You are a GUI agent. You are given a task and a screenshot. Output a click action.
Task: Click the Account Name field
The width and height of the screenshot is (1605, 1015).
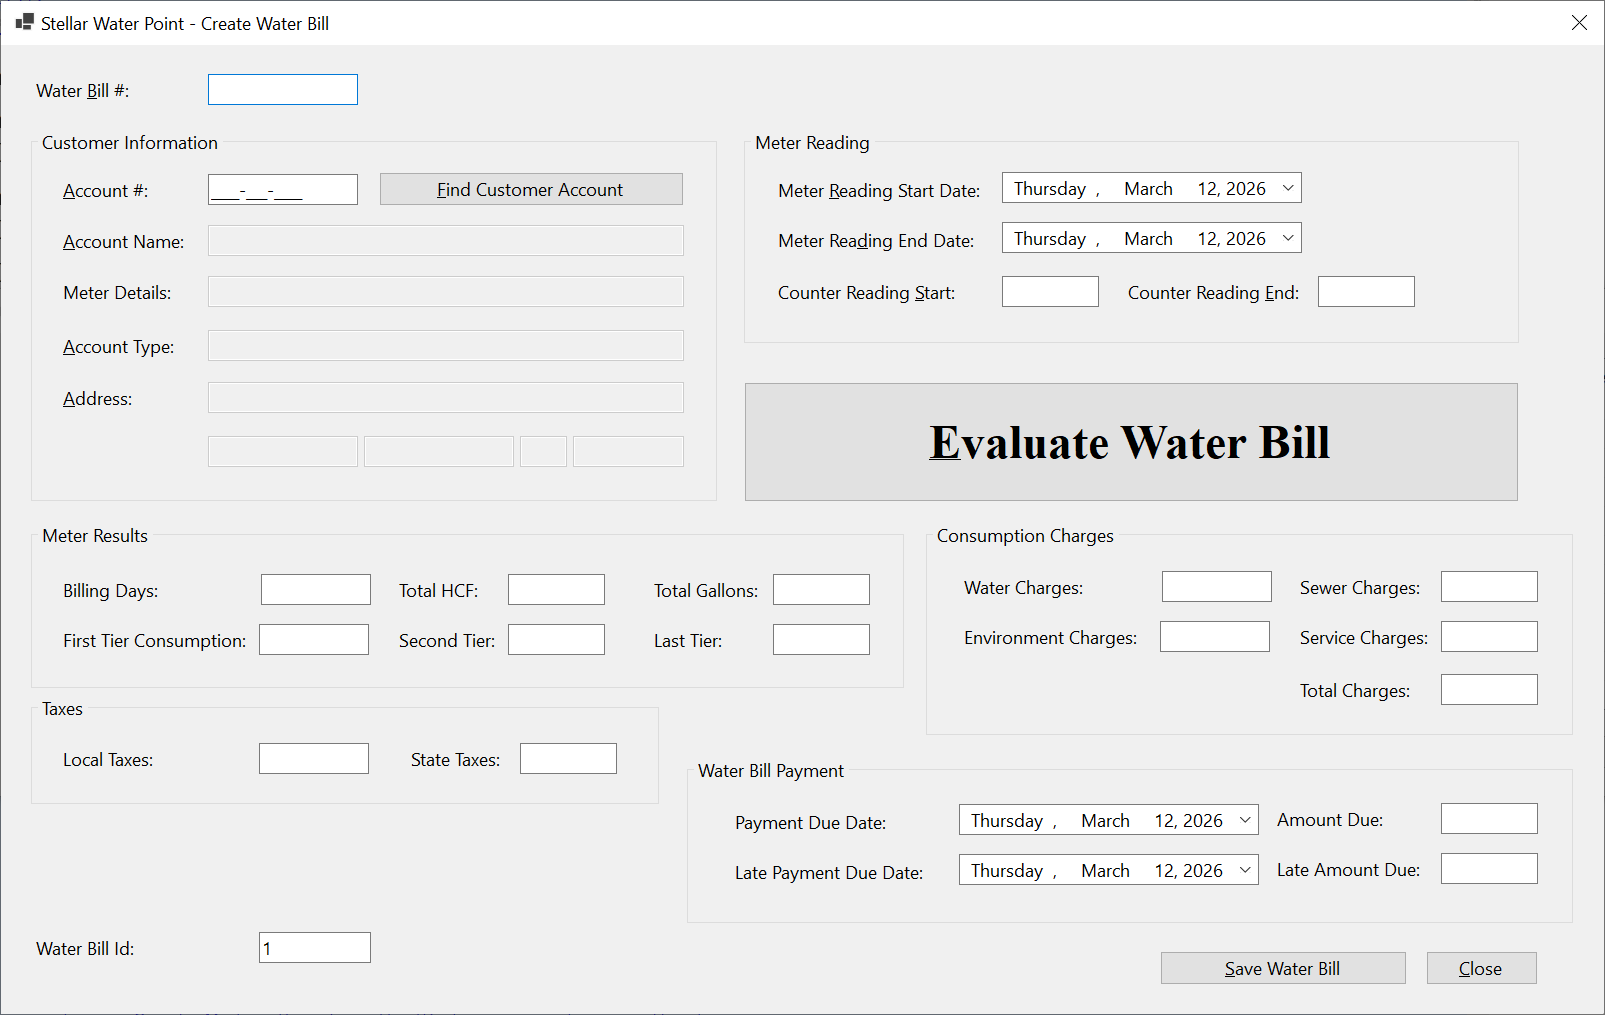click(446, 241)
